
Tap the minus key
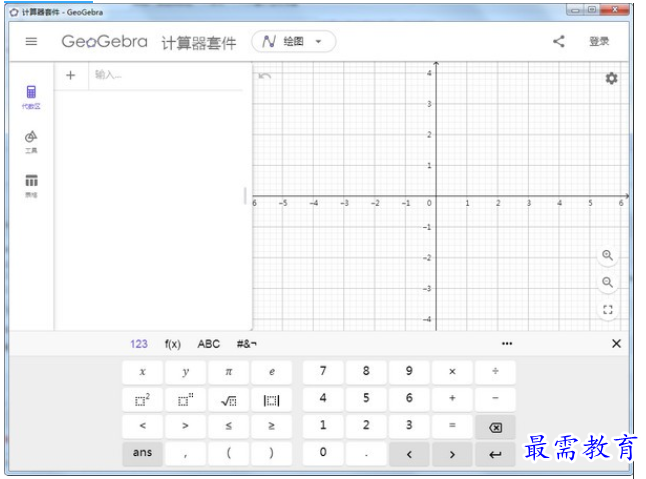(x=495, y=399)
